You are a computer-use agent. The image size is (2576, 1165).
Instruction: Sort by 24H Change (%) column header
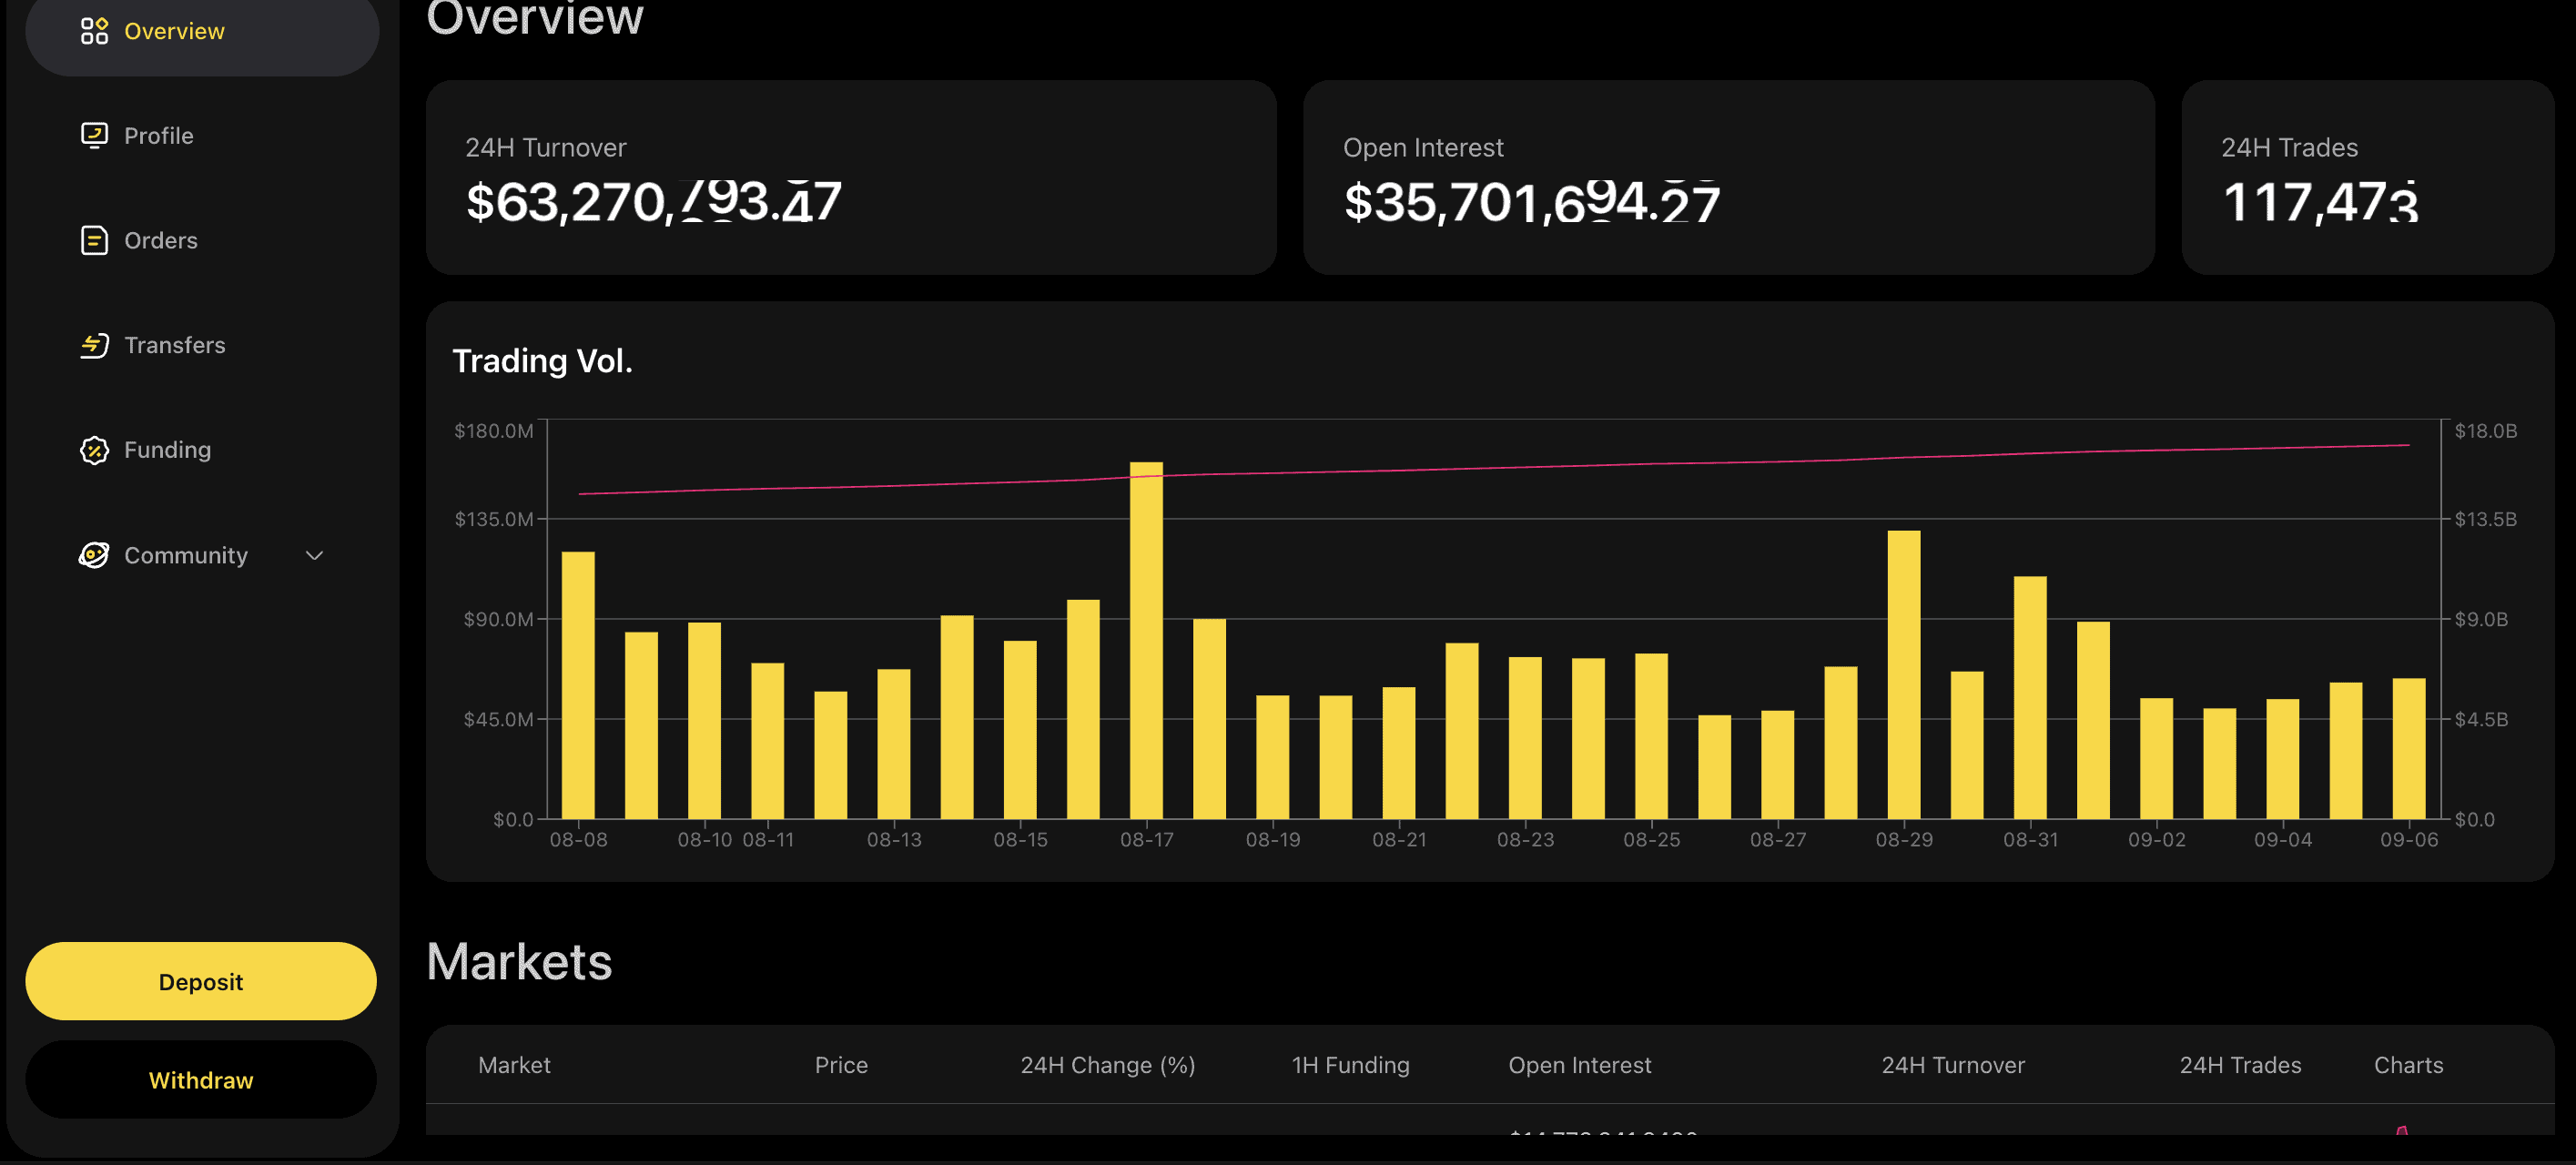1107,1065
